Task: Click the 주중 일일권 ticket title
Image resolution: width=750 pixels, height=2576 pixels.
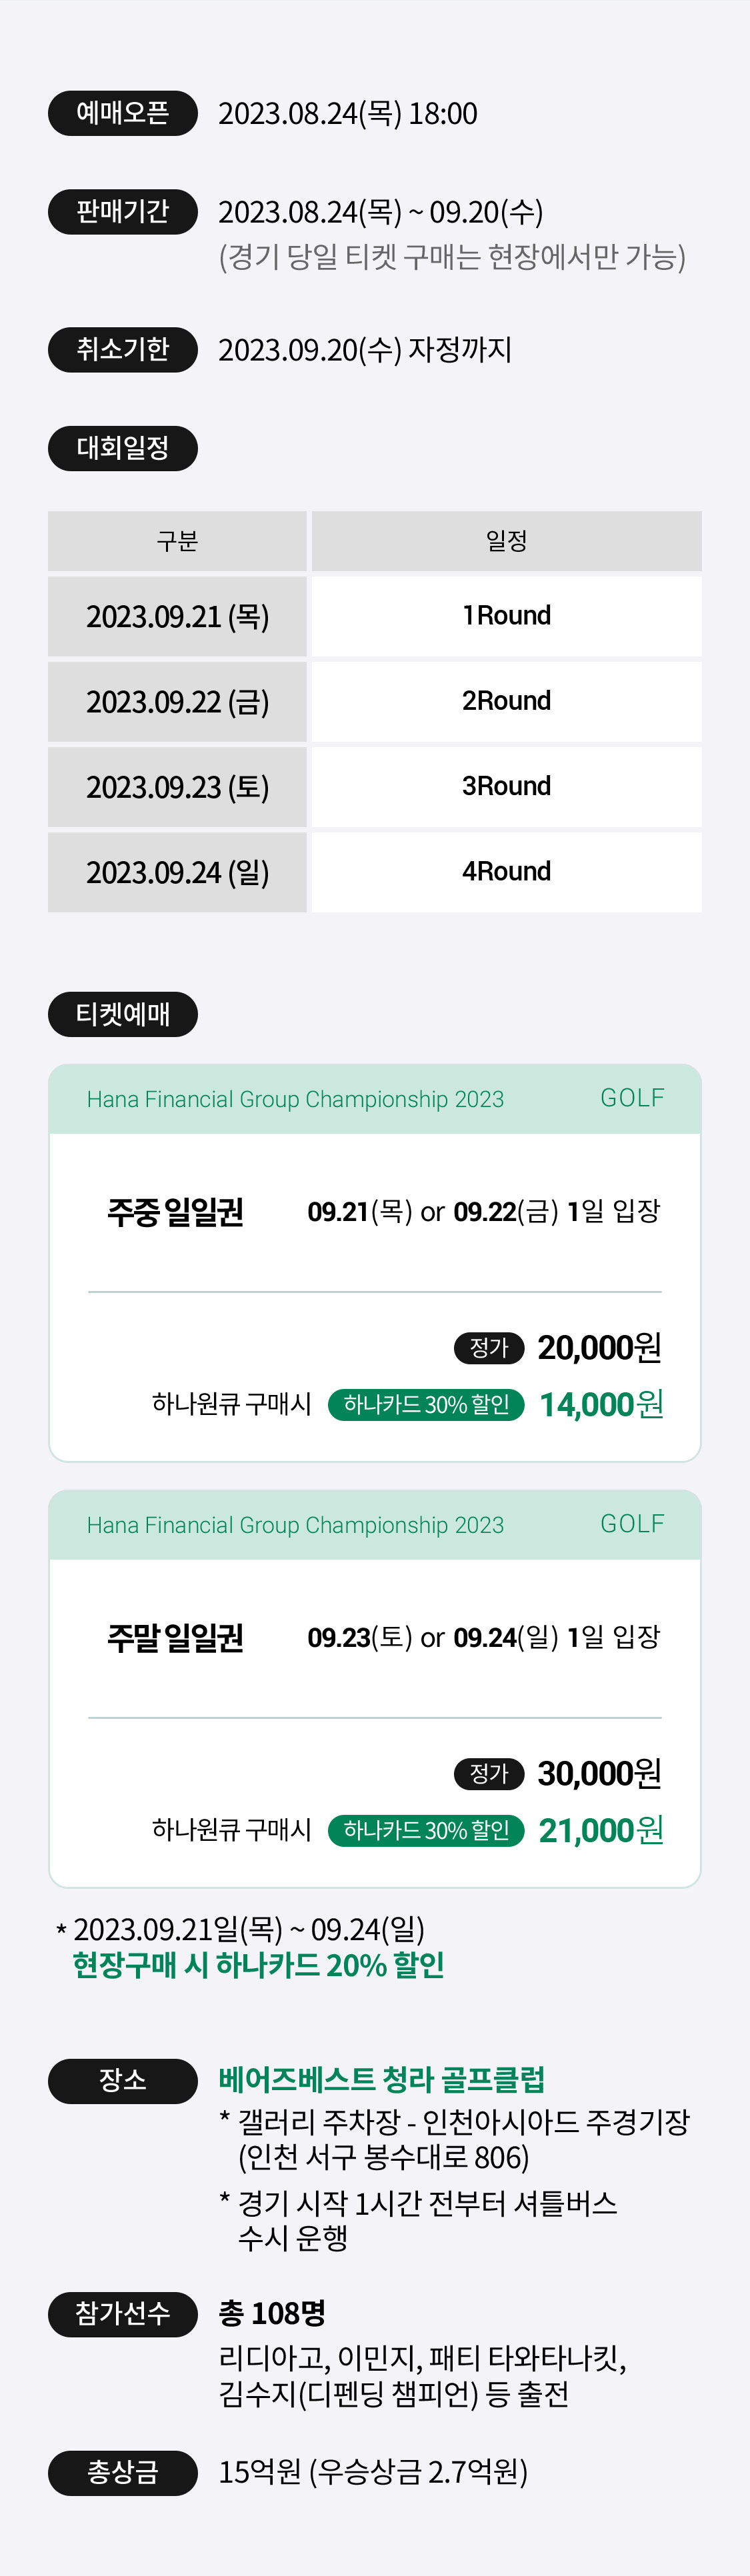Action: 176,1212
